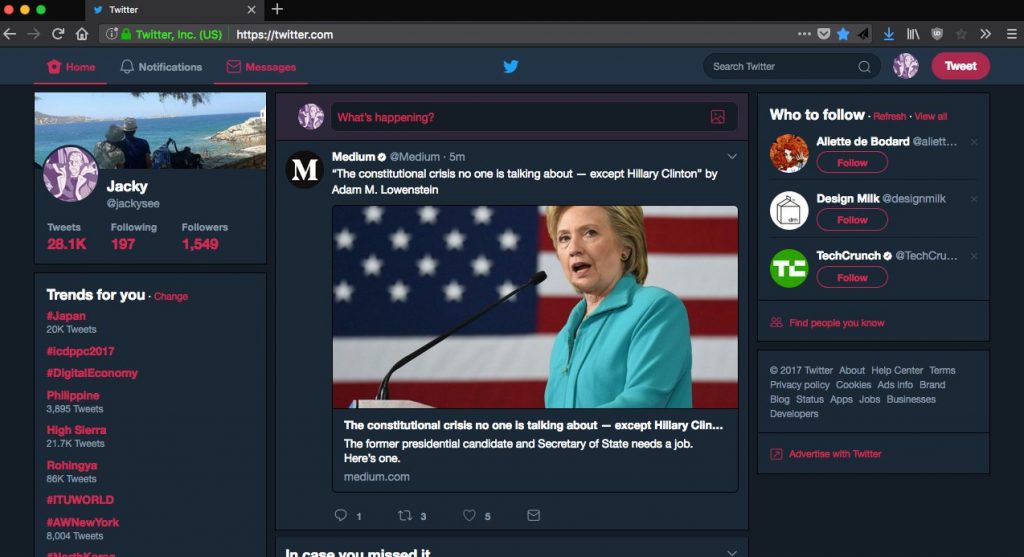The height and width of the screenshot is (557, 1024).
Task: Click the uBlock shield extension icon
Action: coord(936,34)
